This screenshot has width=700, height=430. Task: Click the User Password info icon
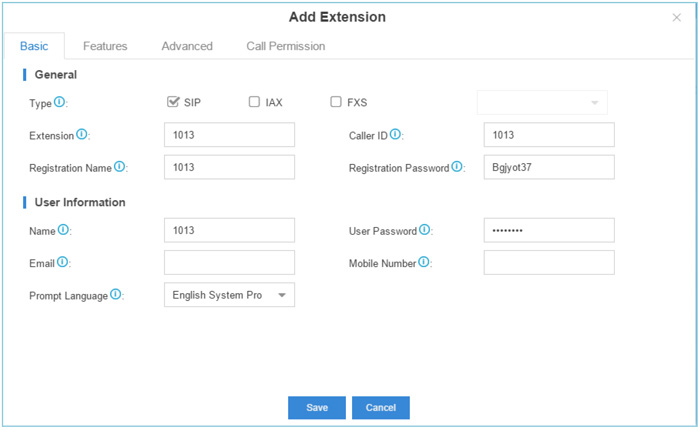tap(425, 230)
